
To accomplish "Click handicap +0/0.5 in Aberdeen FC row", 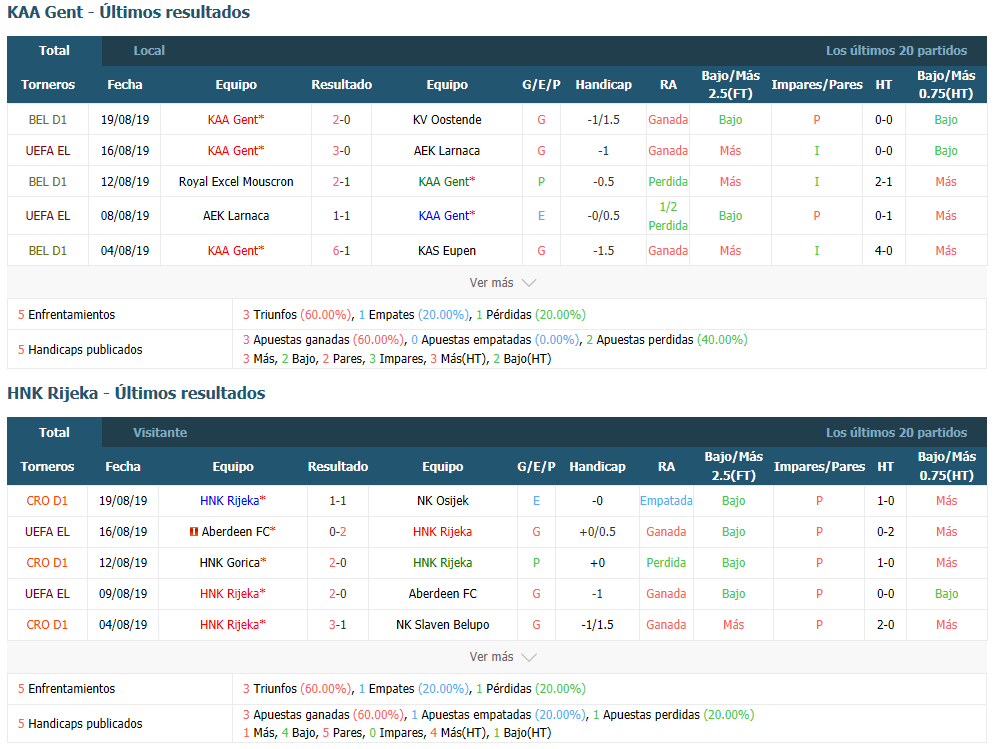I will 597,532.
